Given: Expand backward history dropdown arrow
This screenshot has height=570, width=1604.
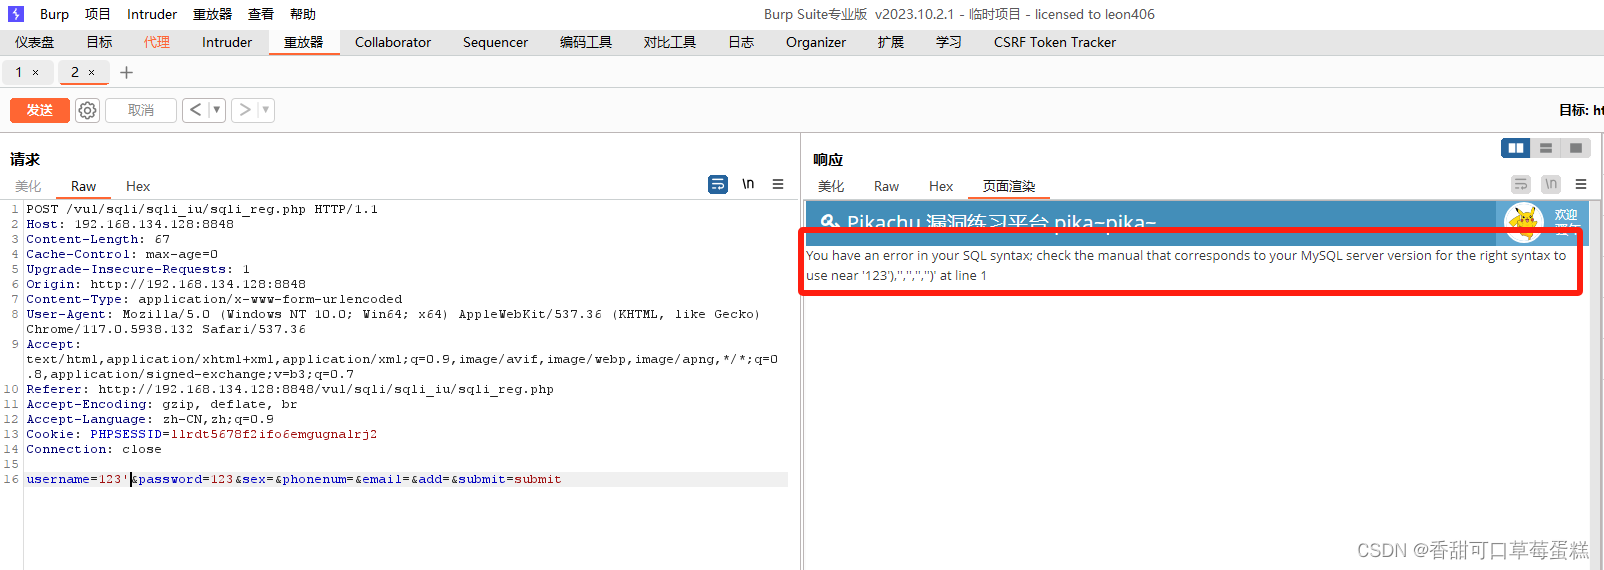Looking at the screenshot, I should (216, 110).
